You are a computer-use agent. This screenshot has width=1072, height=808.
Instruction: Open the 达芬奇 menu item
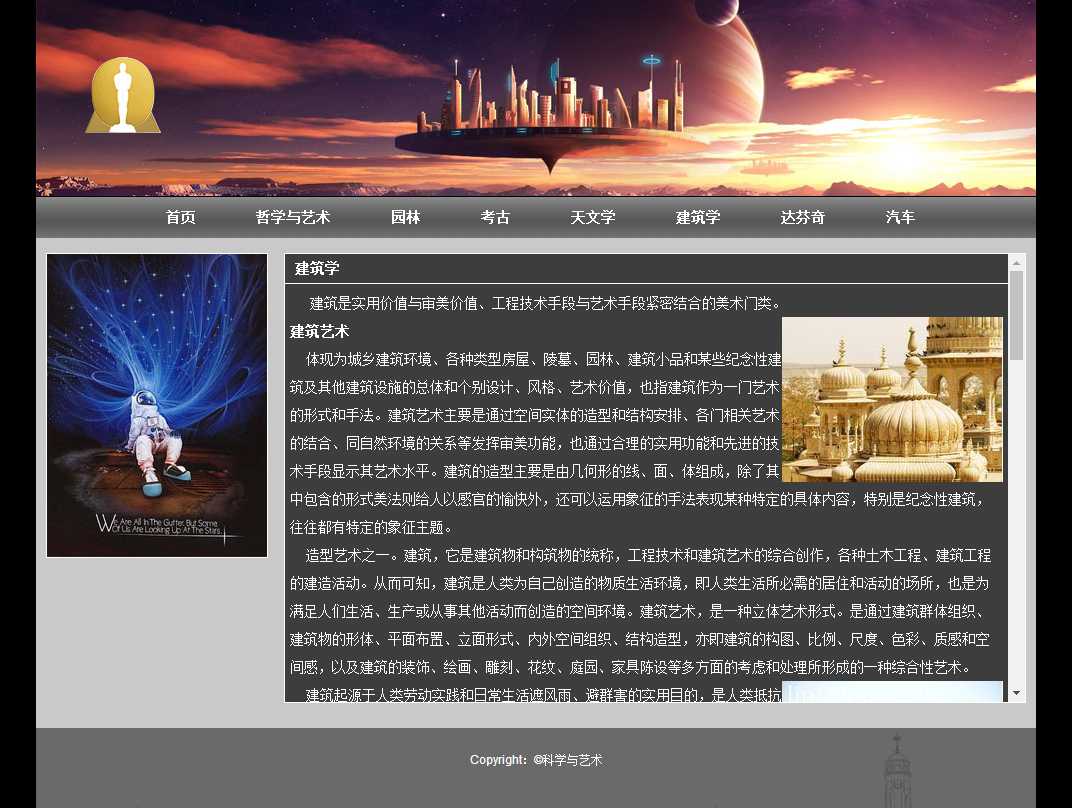(803, 218)
